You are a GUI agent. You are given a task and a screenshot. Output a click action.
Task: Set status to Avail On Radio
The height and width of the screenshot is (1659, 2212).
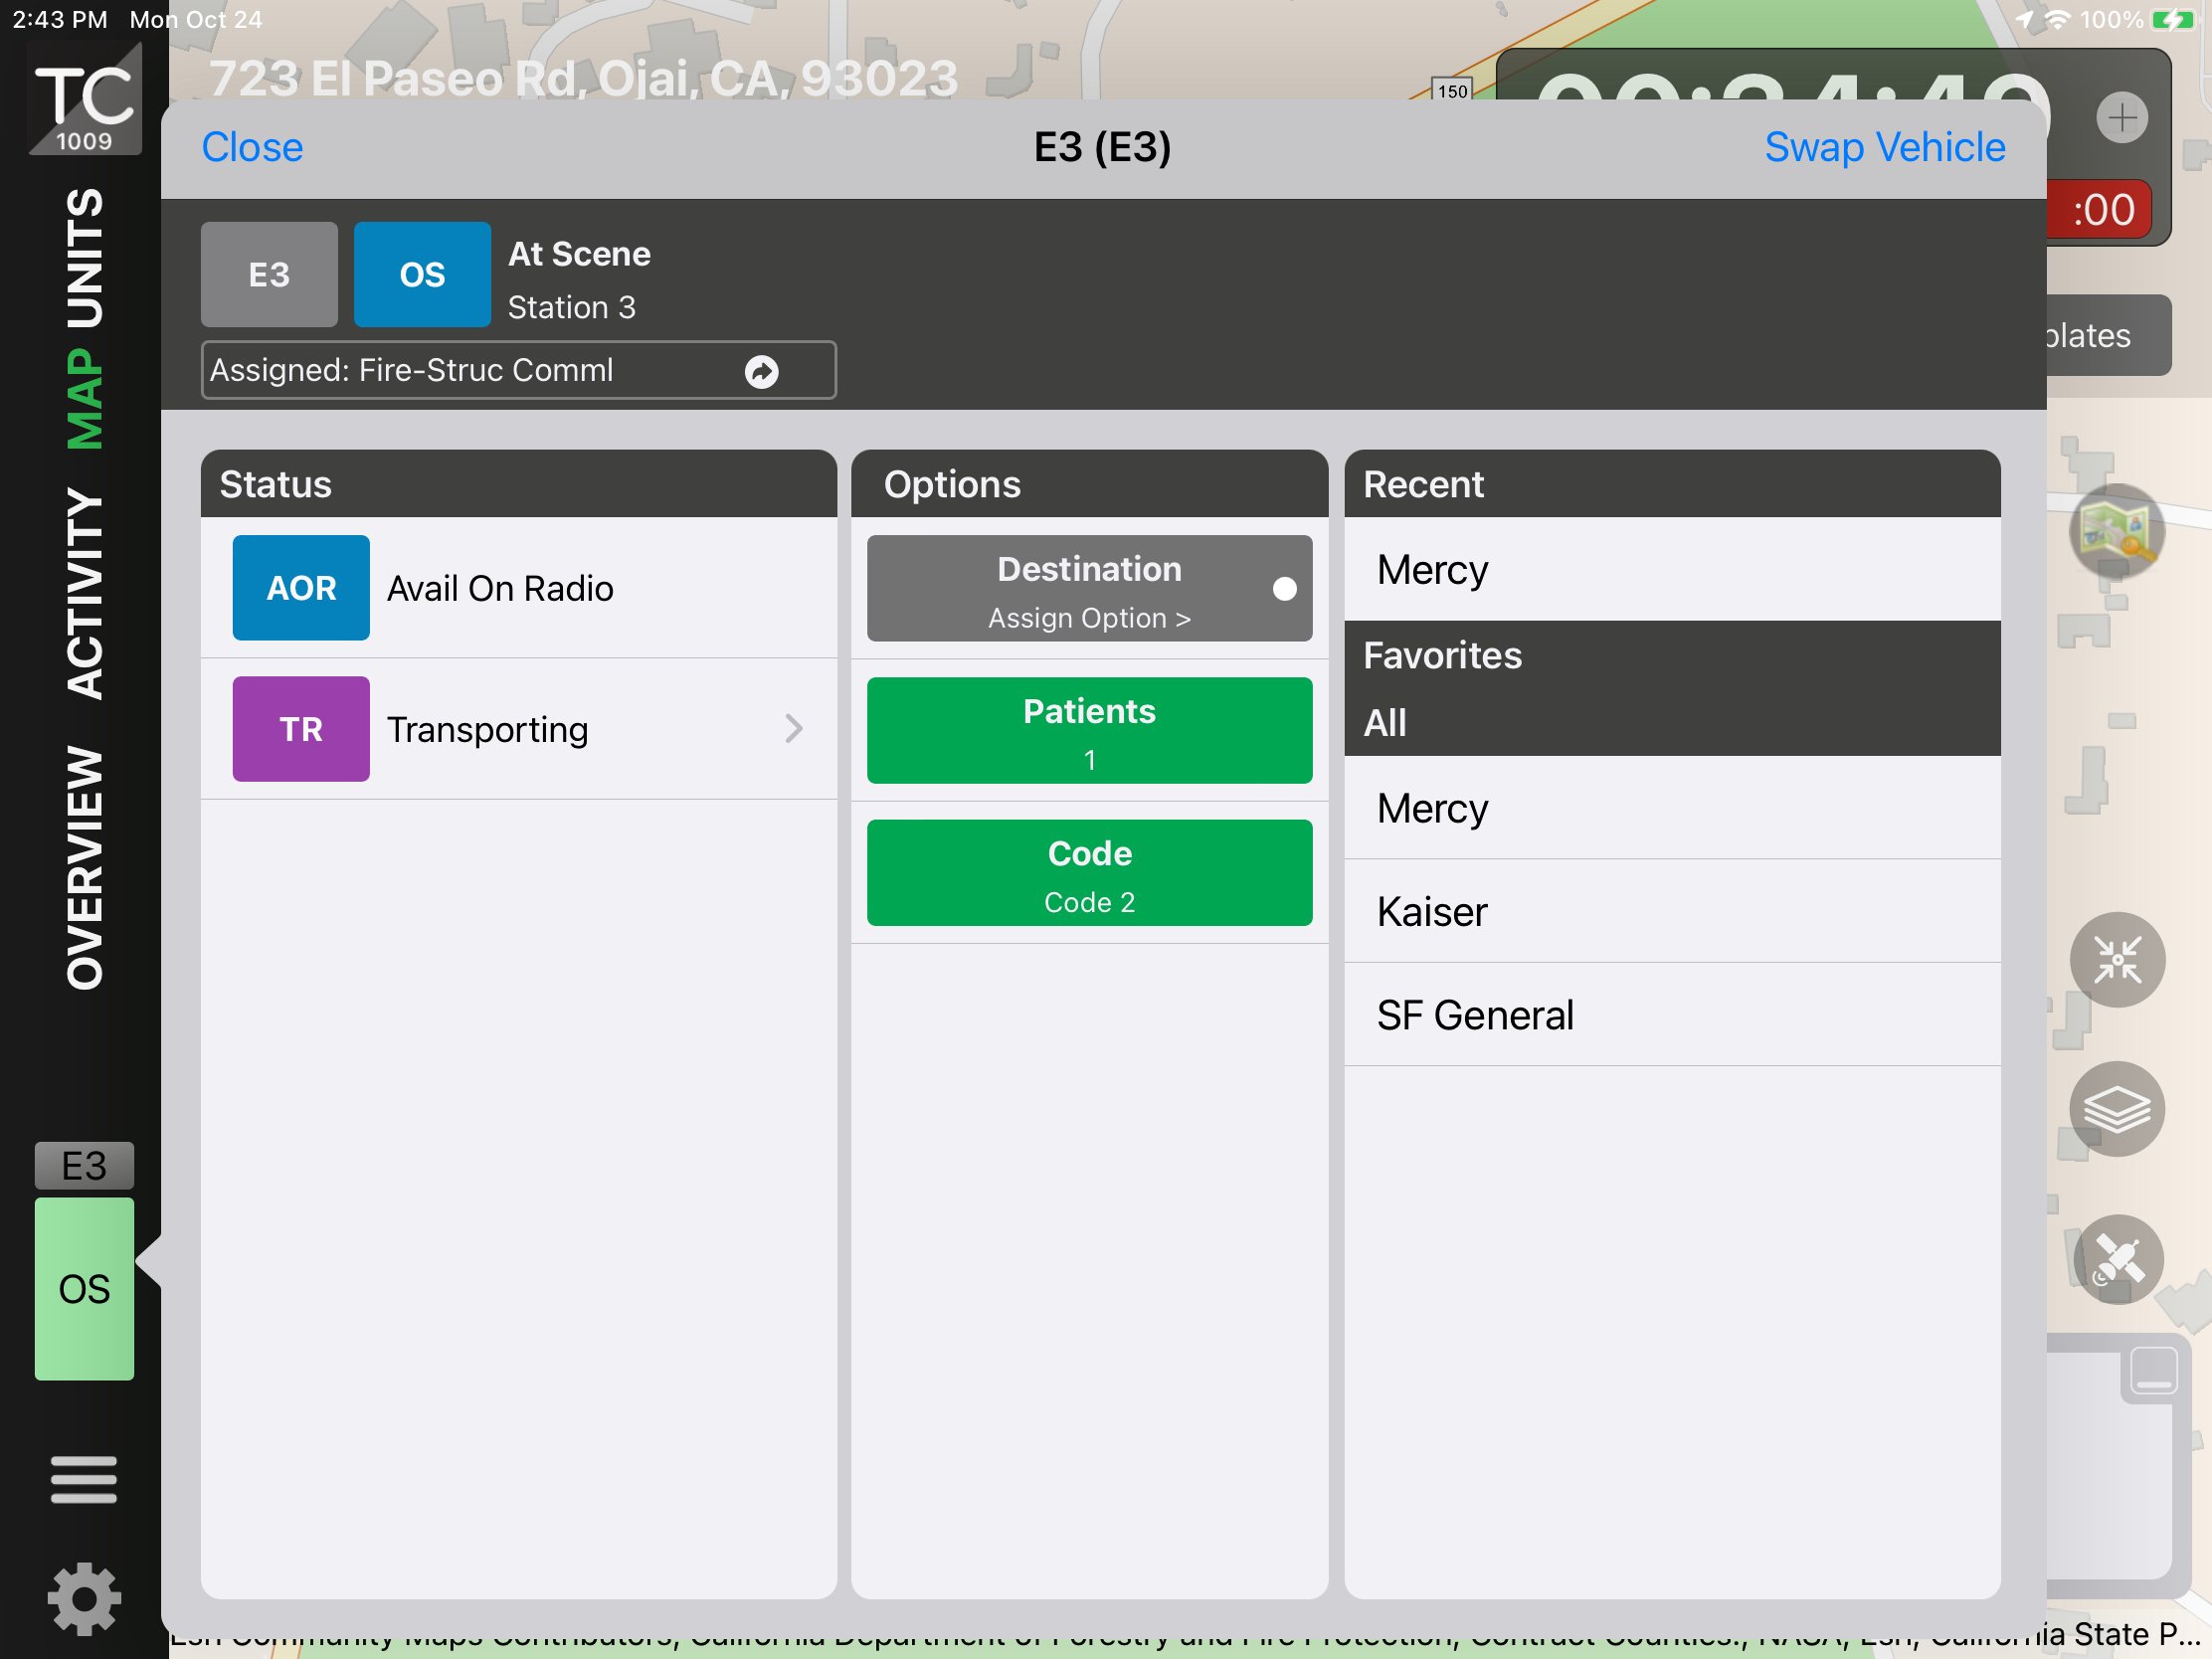pos(500,588)
